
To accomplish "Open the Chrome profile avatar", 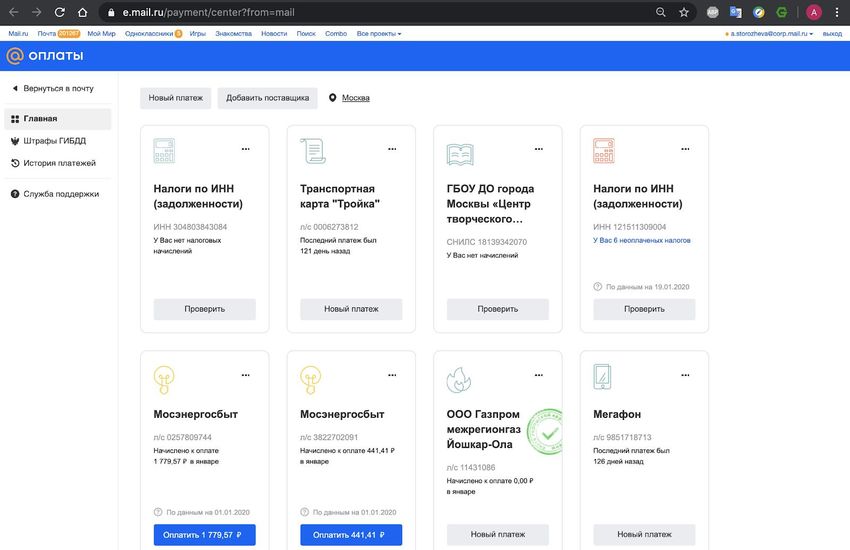I will [x=813, y=12].
